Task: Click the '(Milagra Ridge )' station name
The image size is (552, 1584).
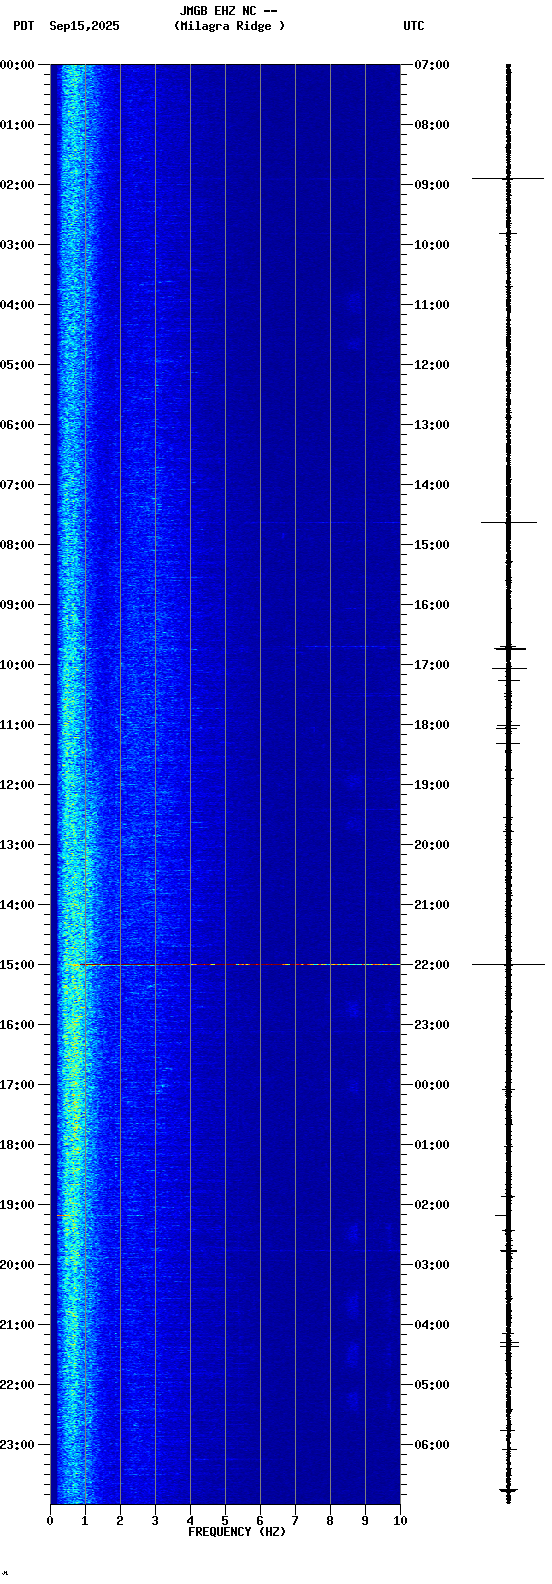Action: pos(229,26)
